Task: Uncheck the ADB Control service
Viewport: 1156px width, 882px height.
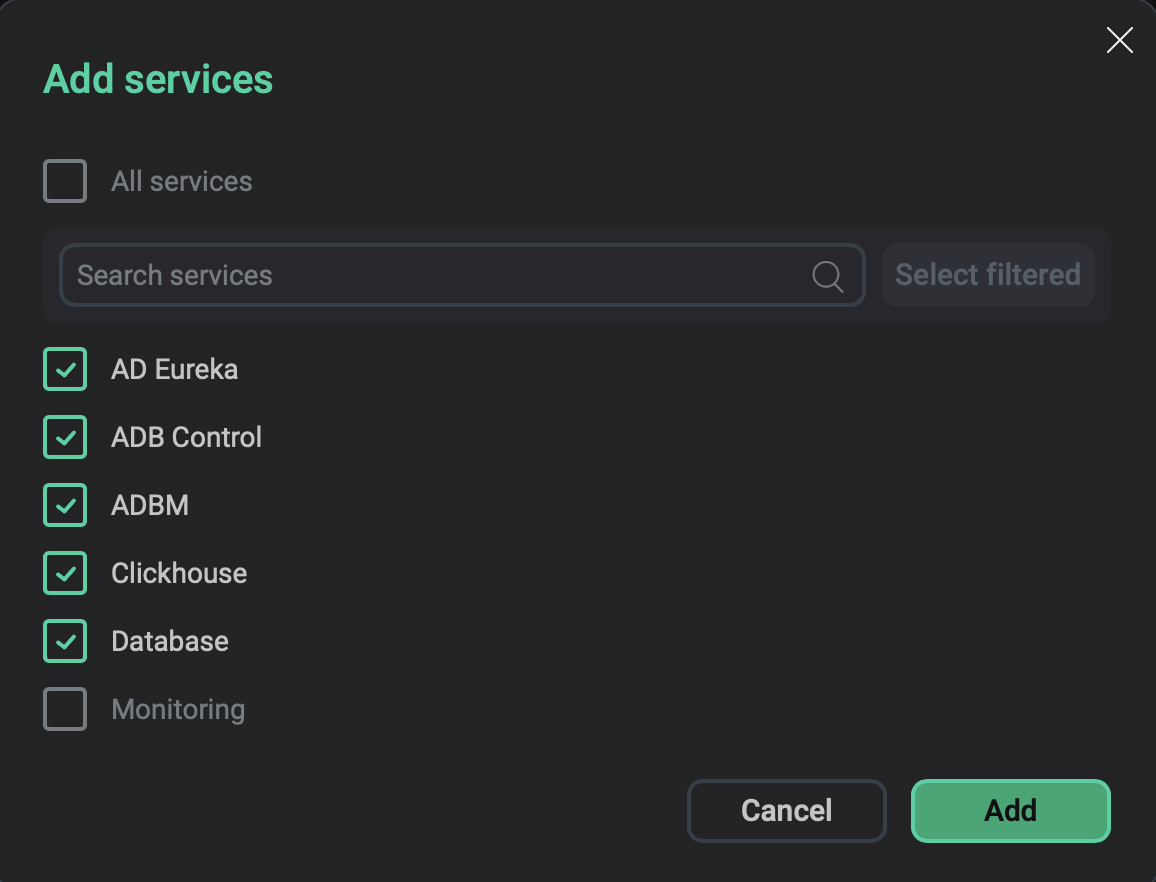Action: (64, 437)
